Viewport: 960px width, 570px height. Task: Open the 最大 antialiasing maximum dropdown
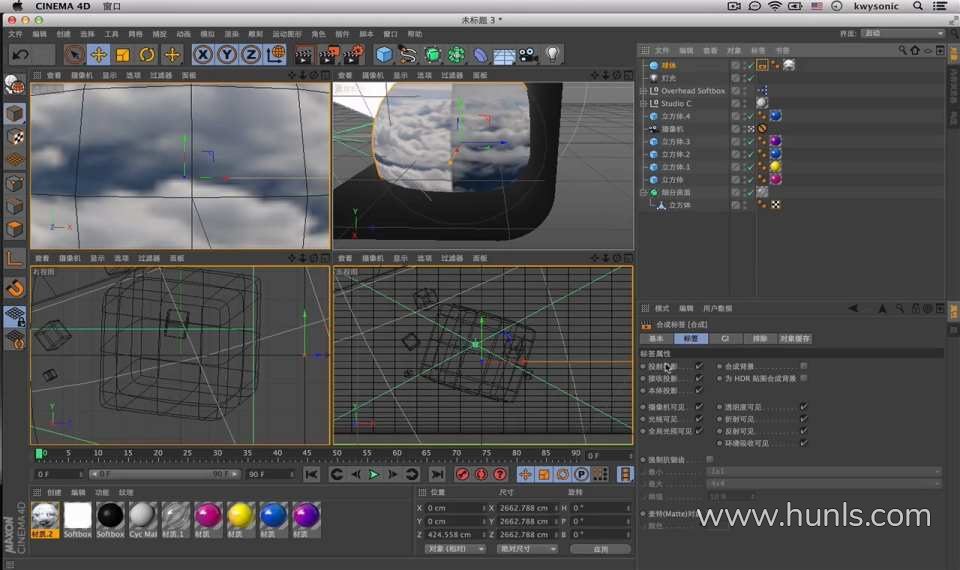824,484
